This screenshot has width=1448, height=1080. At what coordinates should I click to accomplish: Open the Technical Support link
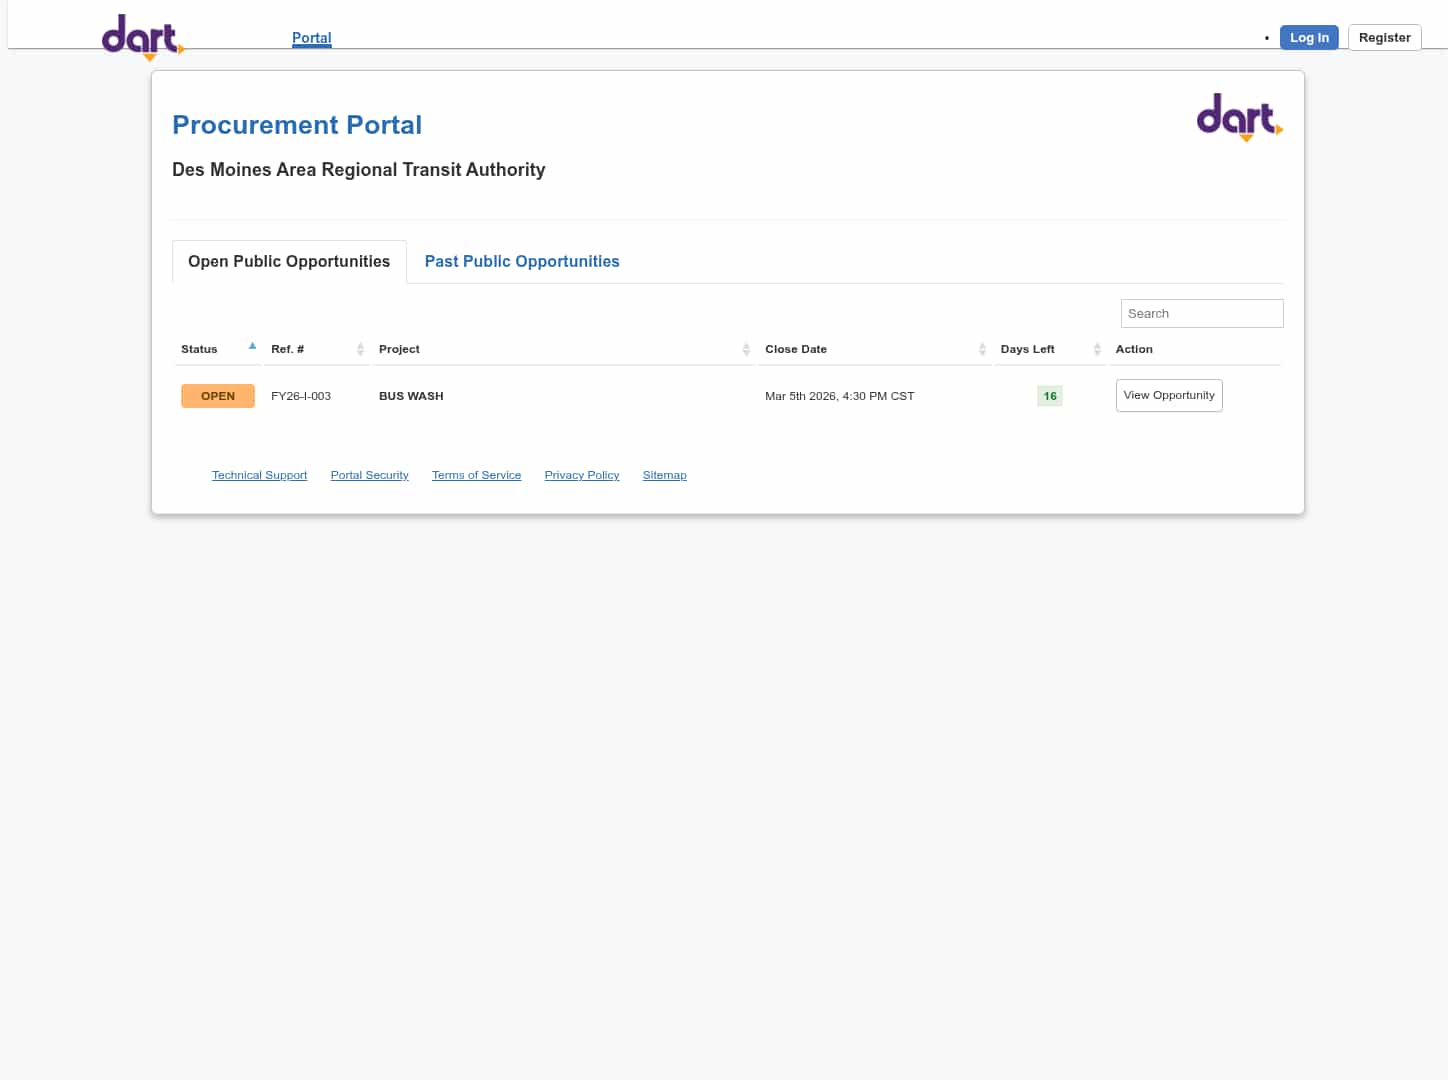coord(259,475)
